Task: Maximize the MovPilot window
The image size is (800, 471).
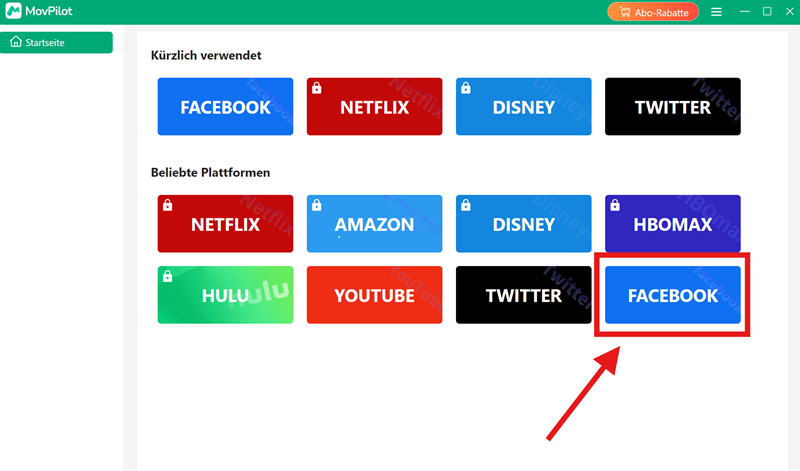Action: pos(767,11)
